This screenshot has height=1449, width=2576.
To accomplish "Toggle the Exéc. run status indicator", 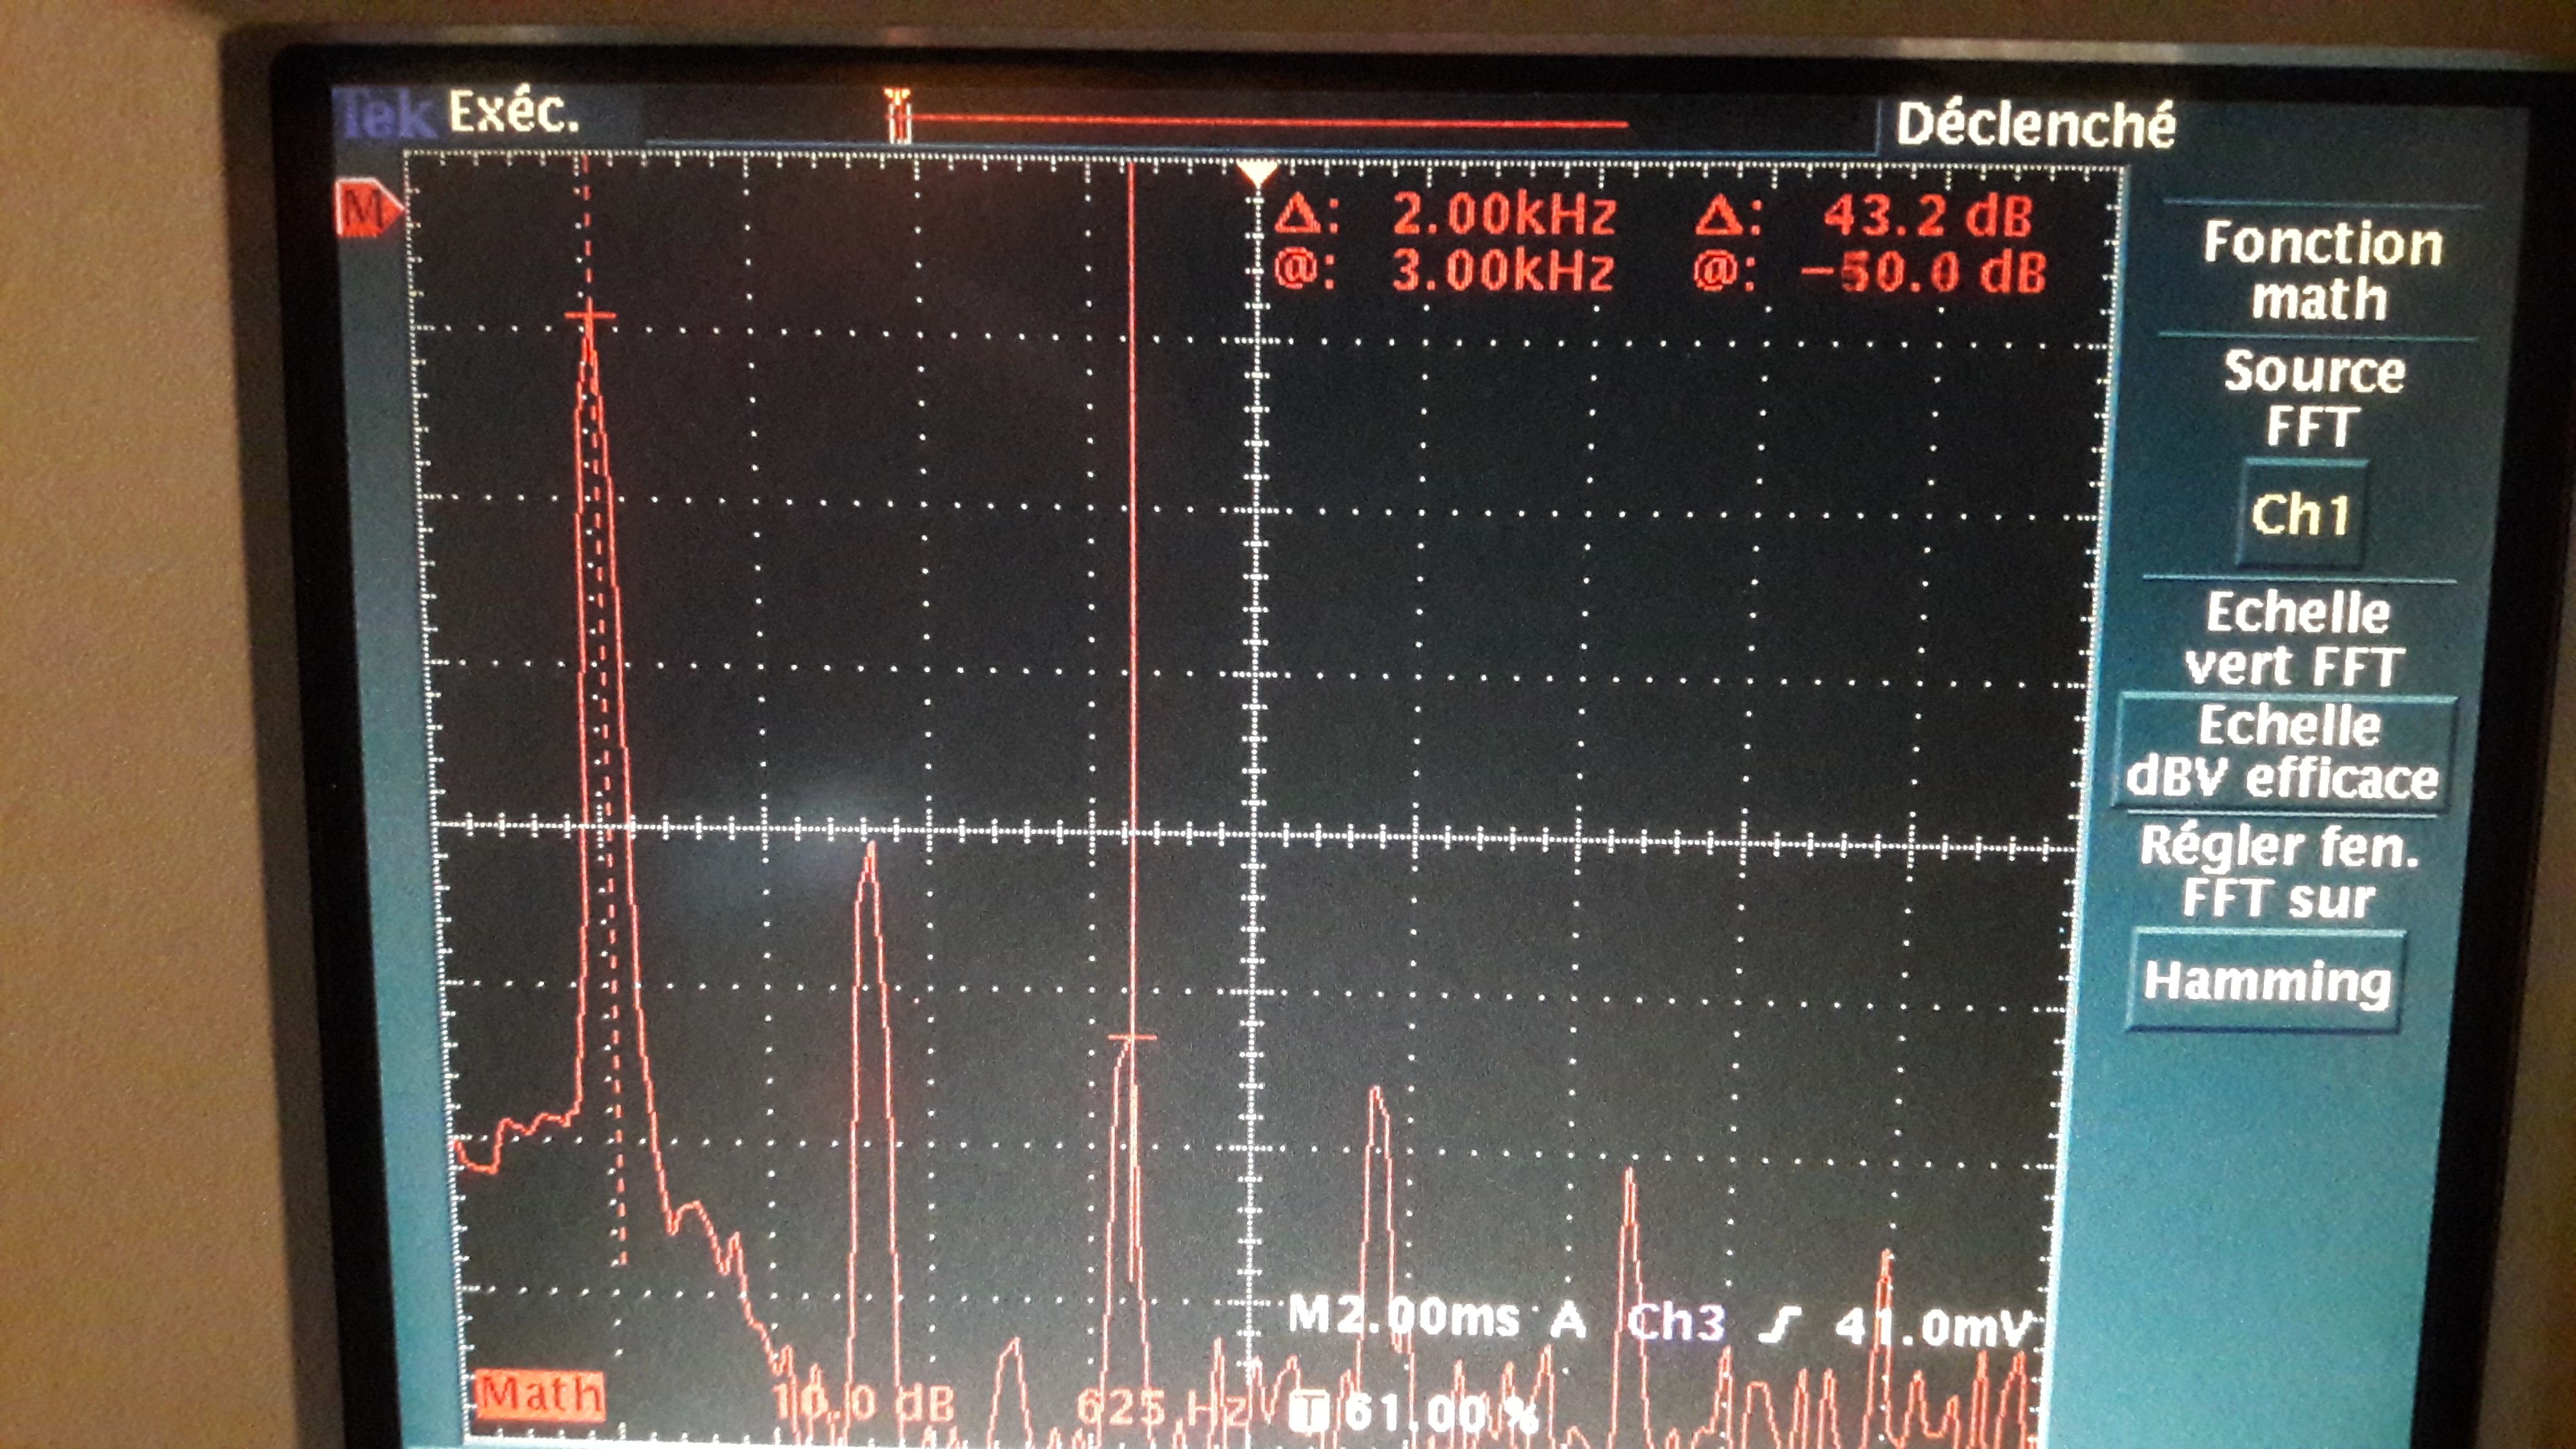I will [513, 112].
